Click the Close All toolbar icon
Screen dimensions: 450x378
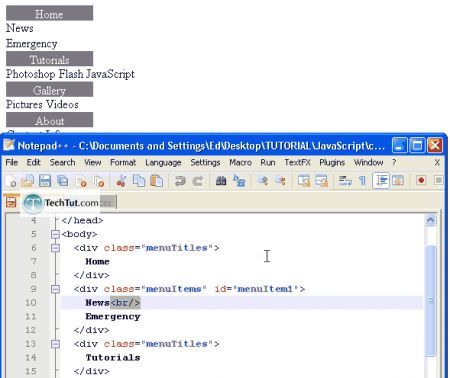99,181
